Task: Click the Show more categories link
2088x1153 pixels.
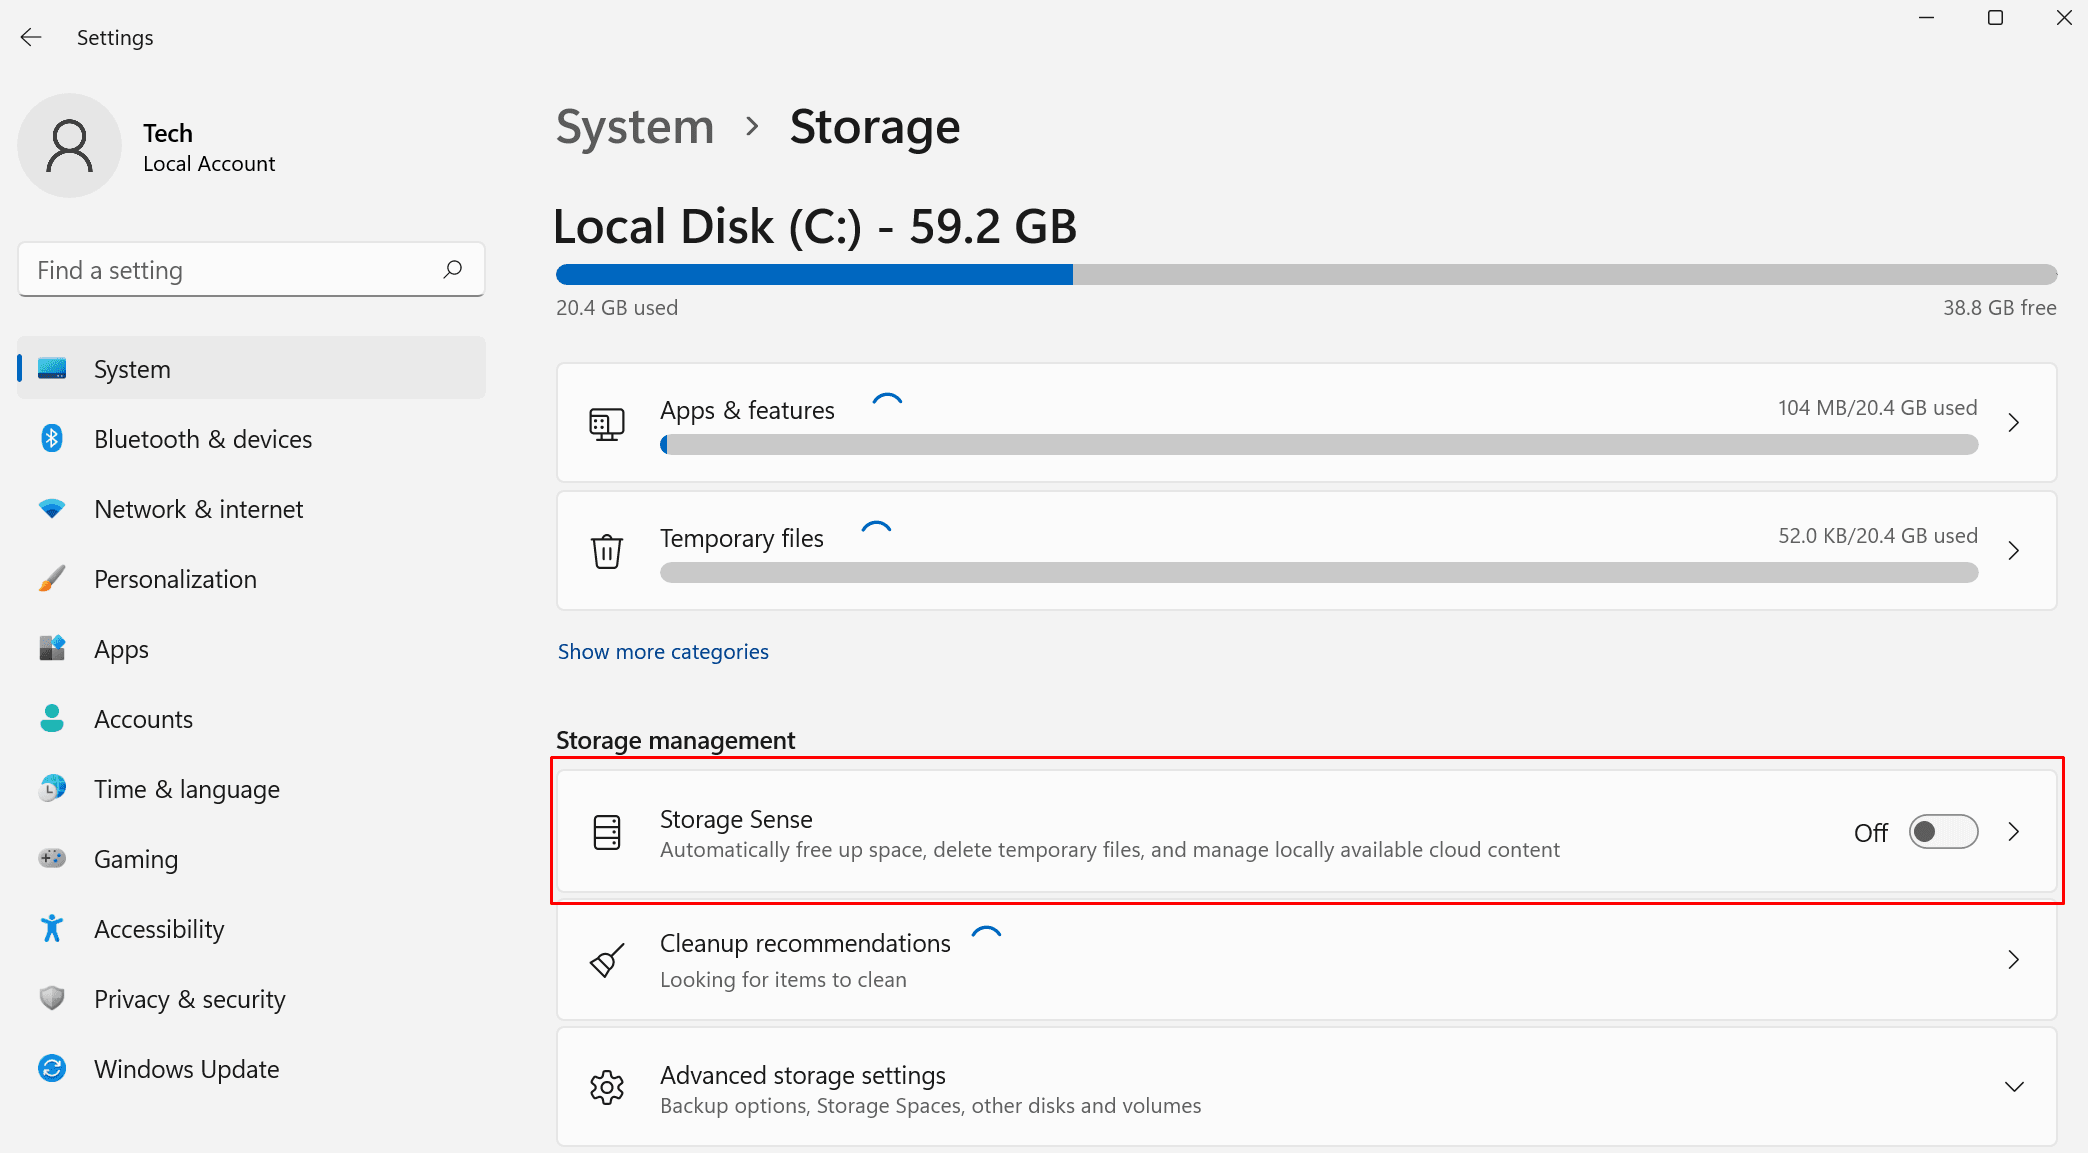Action: 662,651
